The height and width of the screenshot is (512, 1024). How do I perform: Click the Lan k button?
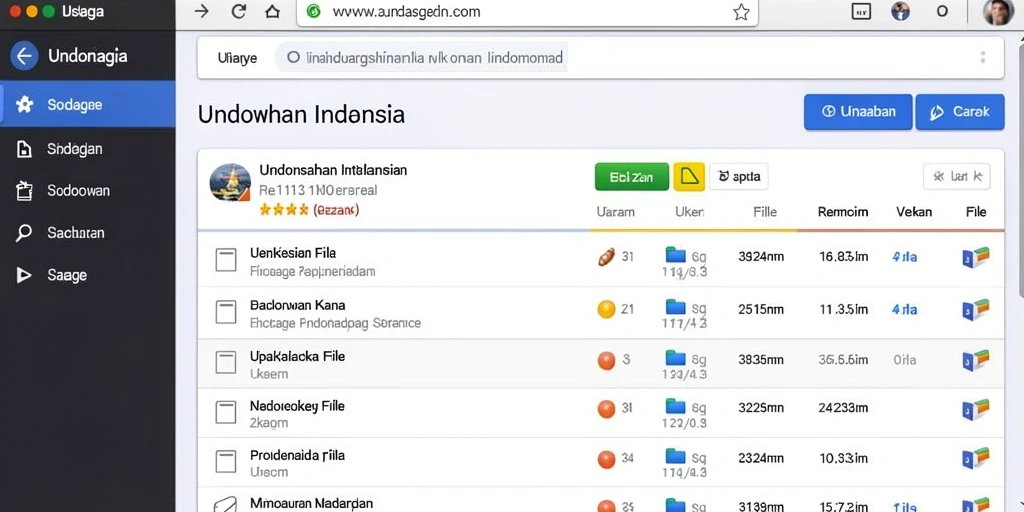(957, 176)
